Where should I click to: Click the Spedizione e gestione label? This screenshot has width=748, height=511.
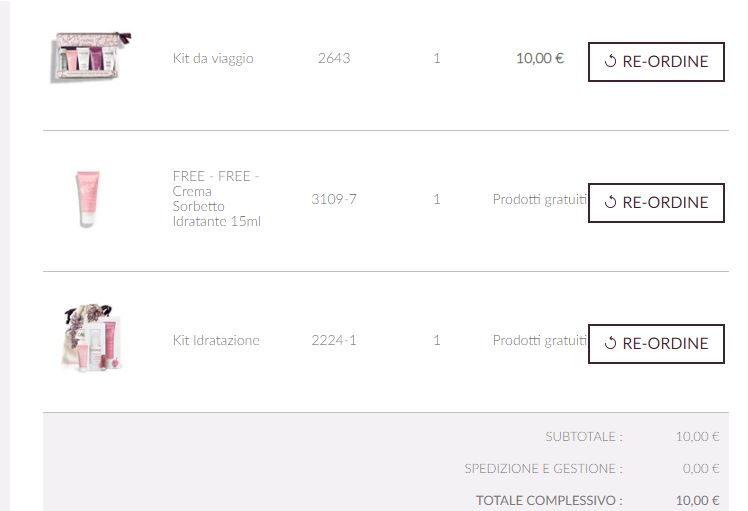543,468
